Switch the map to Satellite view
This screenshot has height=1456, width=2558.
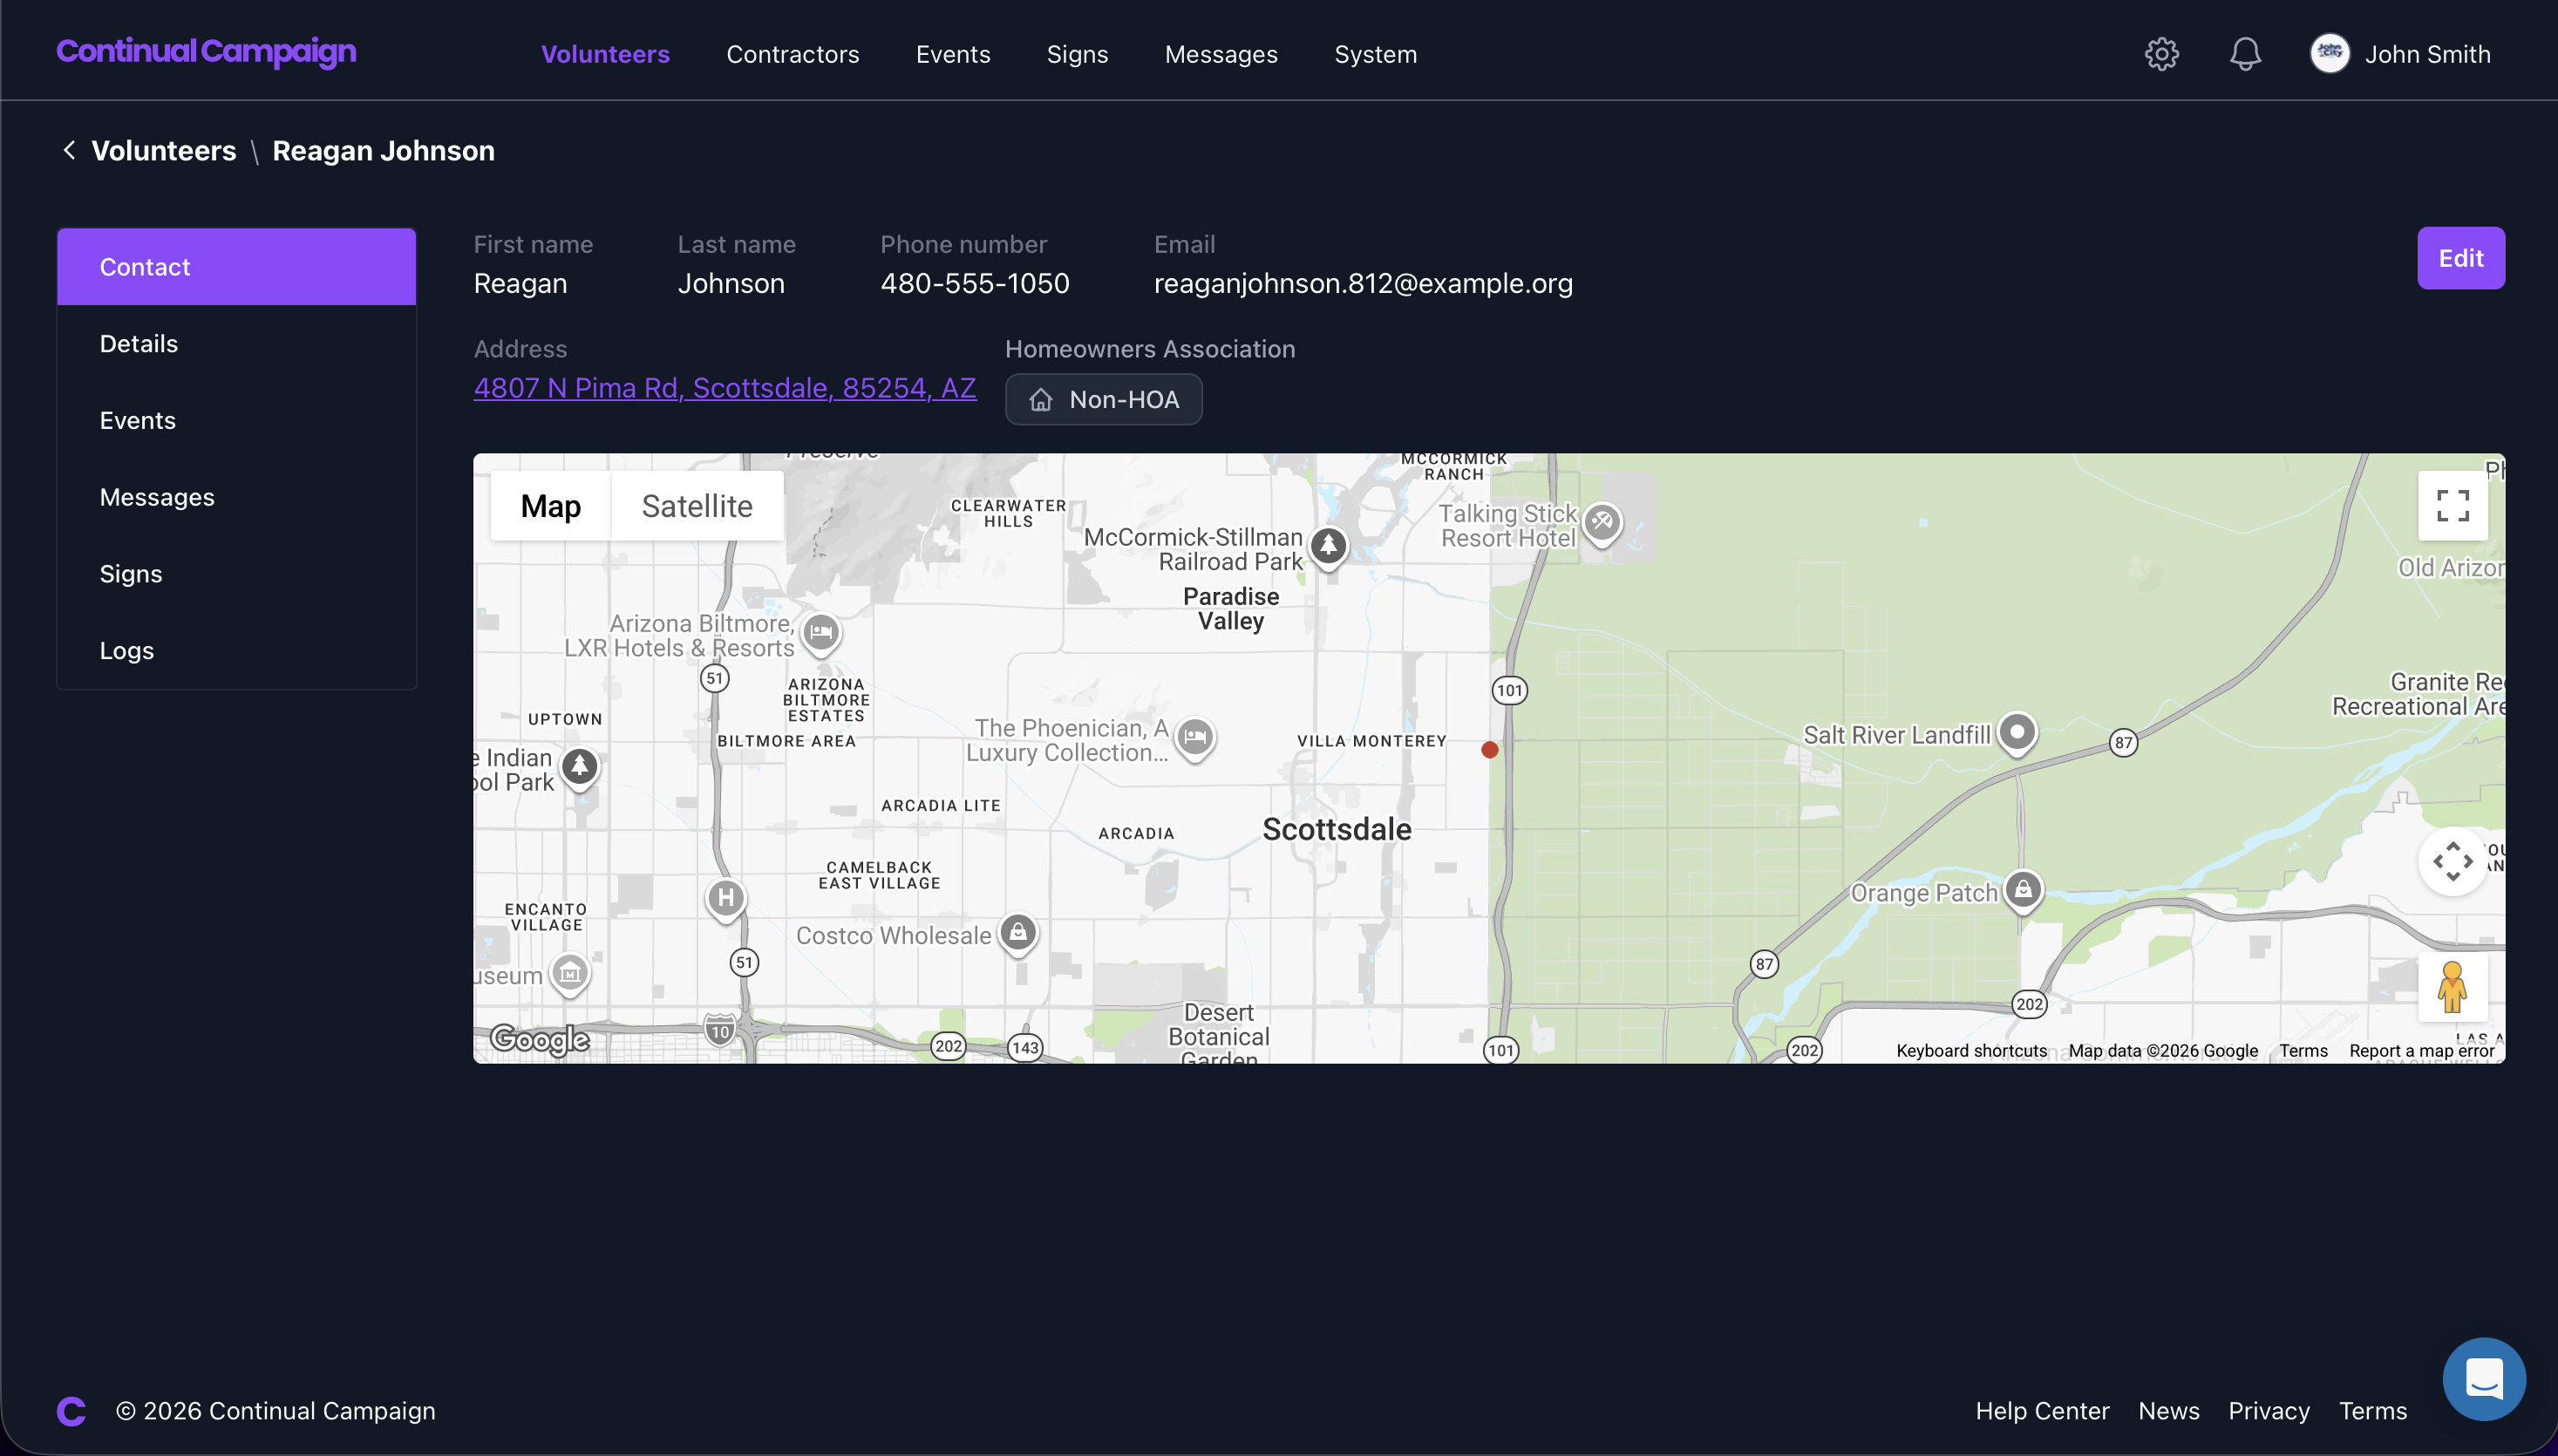point(697,506)
